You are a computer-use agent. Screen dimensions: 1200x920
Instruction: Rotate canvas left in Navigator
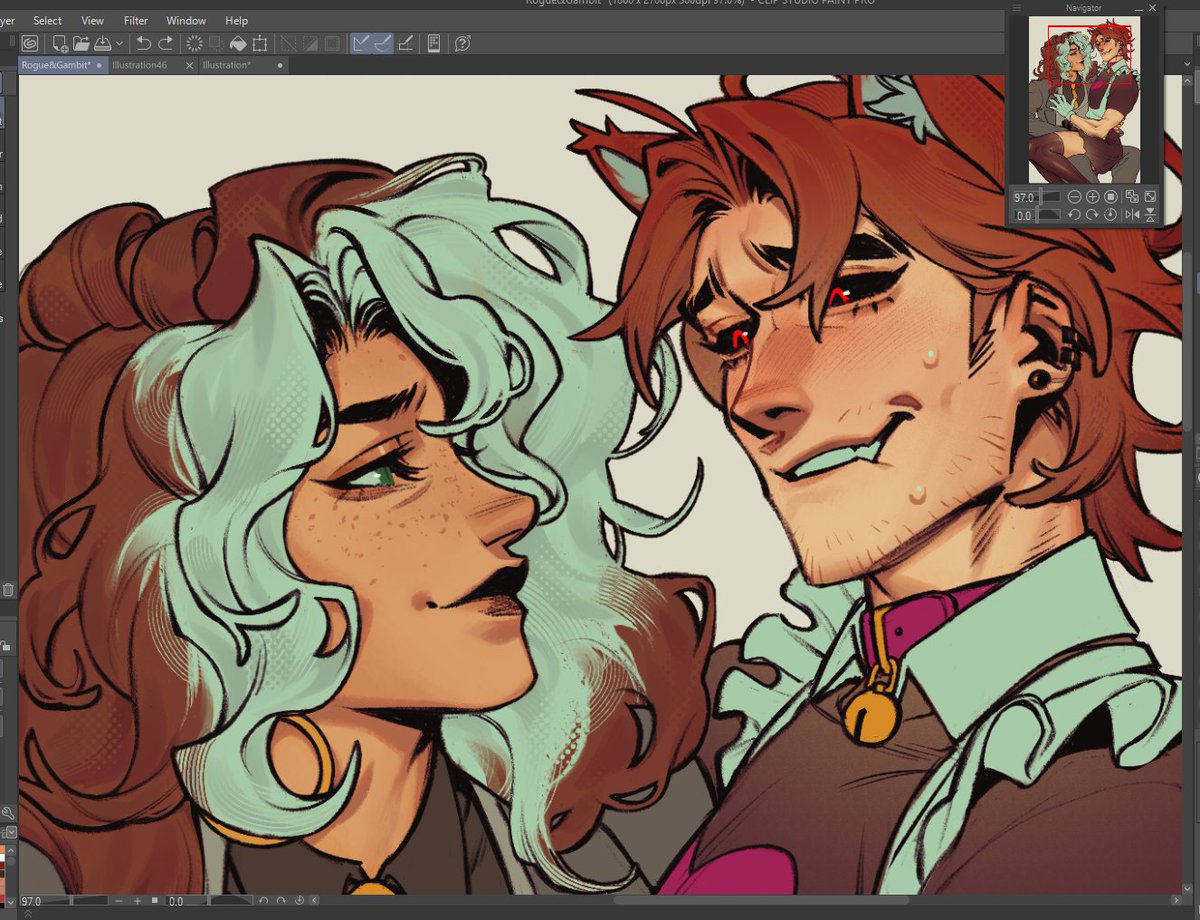pos(1075,215)
